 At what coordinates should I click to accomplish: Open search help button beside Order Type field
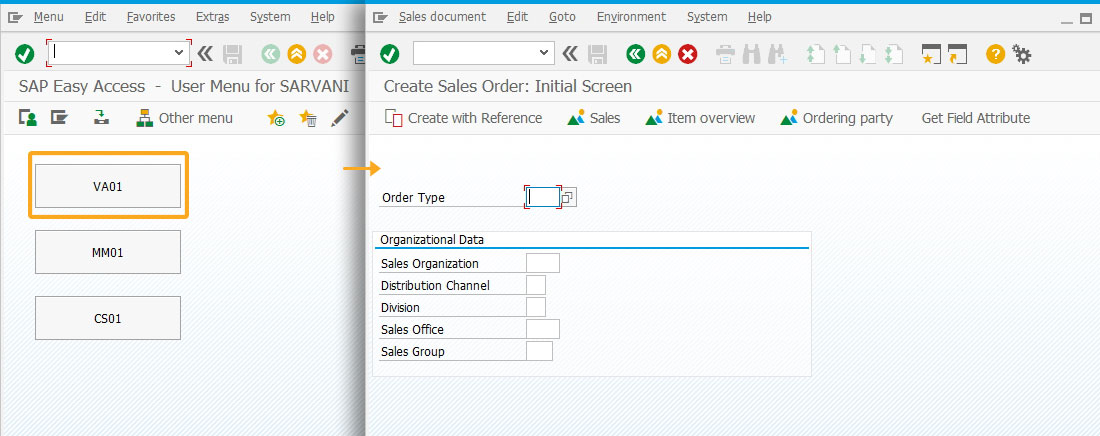click(x=569, y=197)
